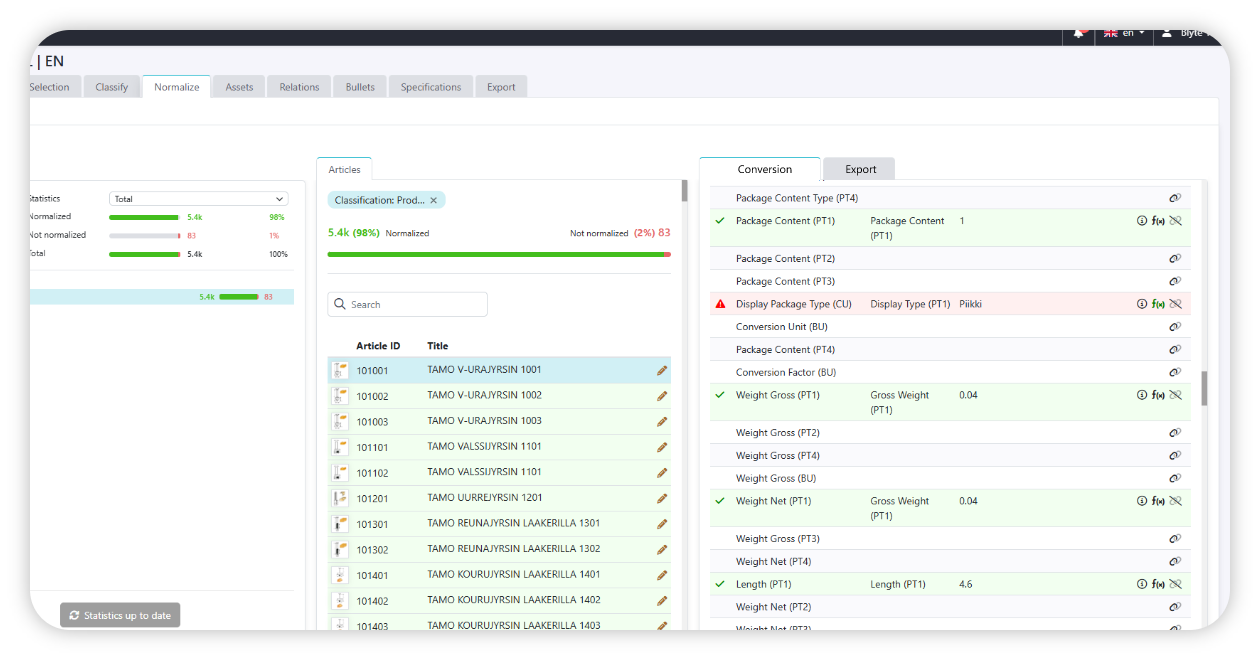Image resolution: width=1260 pixels, height=660 pixels.
Task: Click the link icon for Package Content (PT2)
Action: [1175, 259]
